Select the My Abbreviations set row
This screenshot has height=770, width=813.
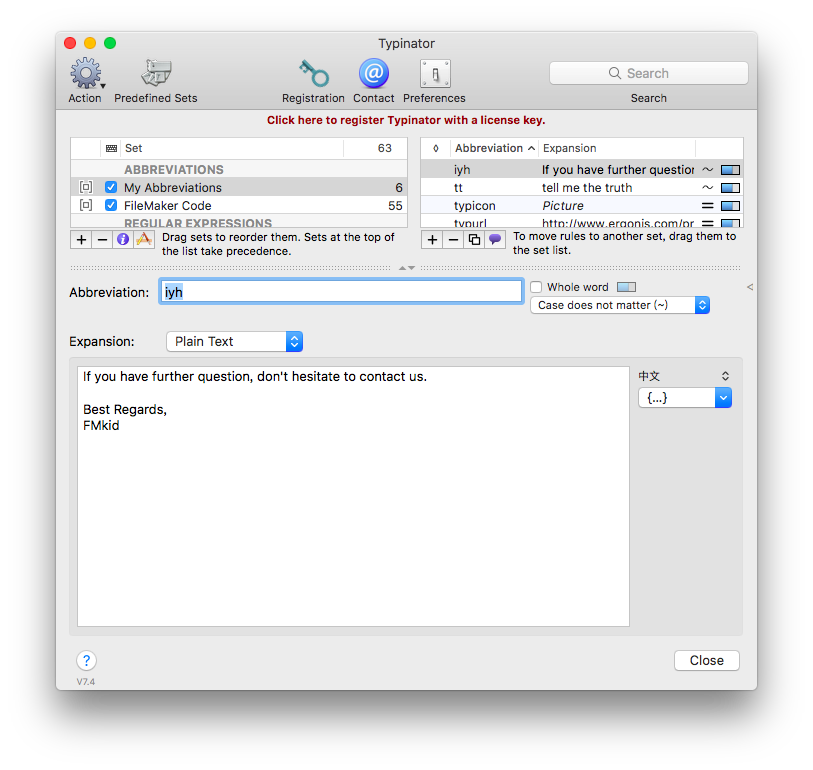pyautogui.click(x=239, y=187)
